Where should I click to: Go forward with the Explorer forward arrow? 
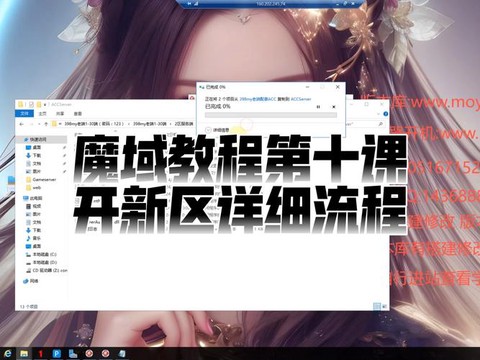pyautogui.click(x=31, y=124)
